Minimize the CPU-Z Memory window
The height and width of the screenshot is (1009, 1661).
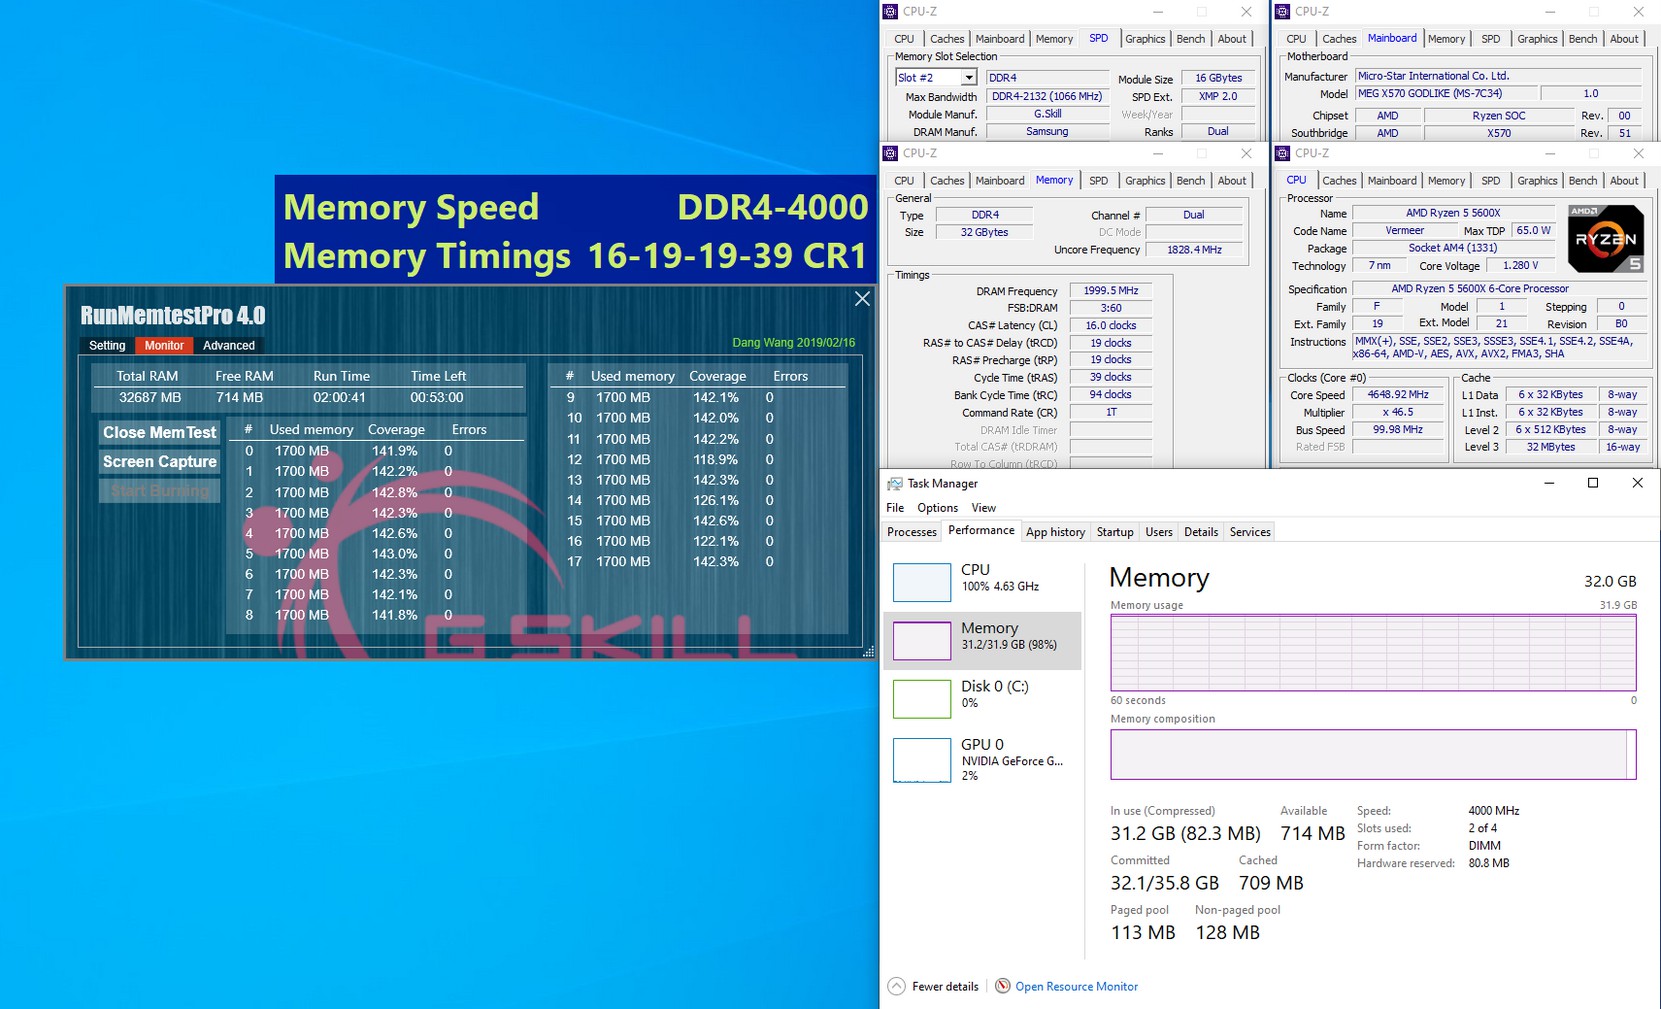pyautogui.click(x=1158, y=154)
